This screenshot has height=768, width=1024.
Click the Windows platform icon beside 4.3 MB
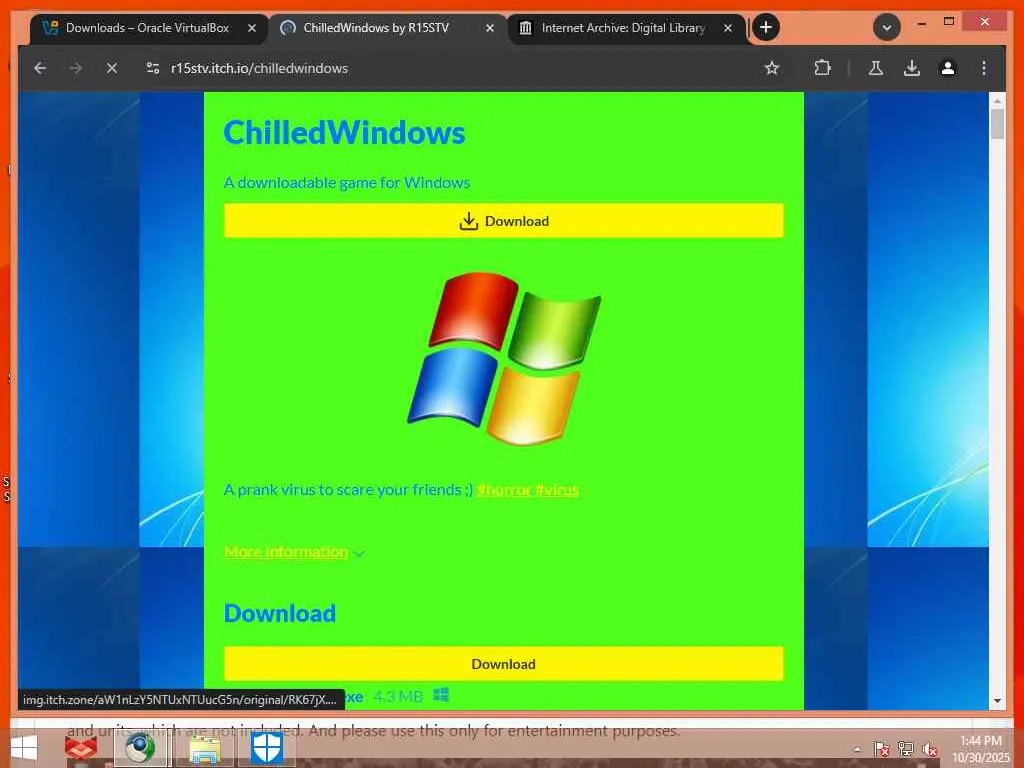tap(441, 696)
